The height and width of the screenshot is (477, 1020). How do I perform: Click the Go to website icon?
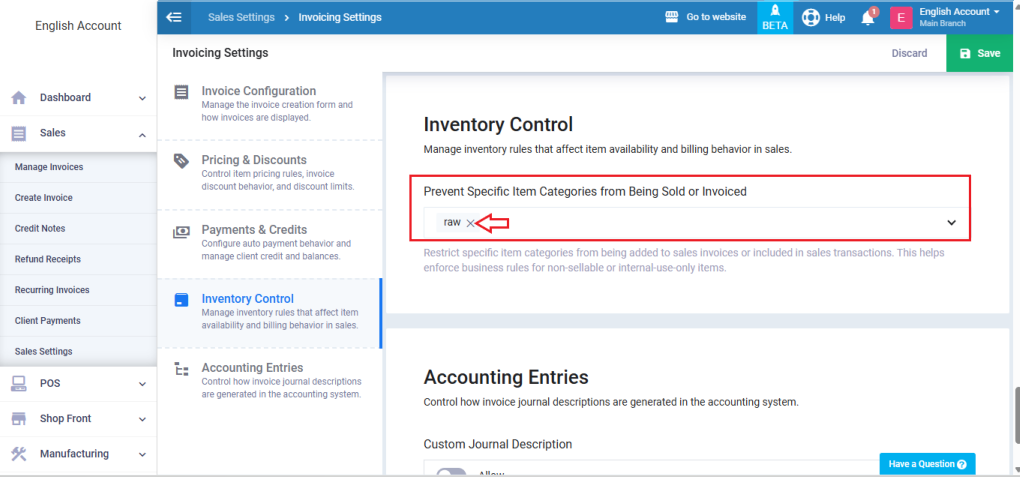[x=672, y=17]
